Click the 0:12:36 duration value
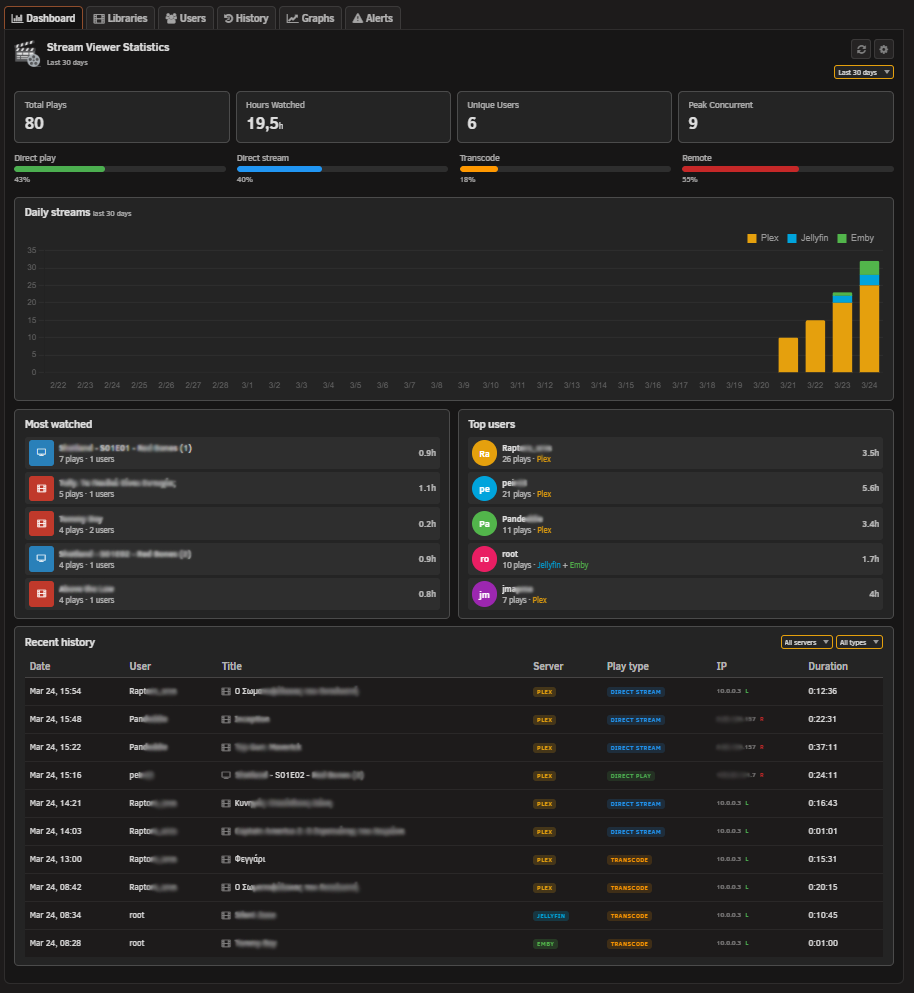The image size is (914, 993). pyautogui.click(x=822, y=691)
